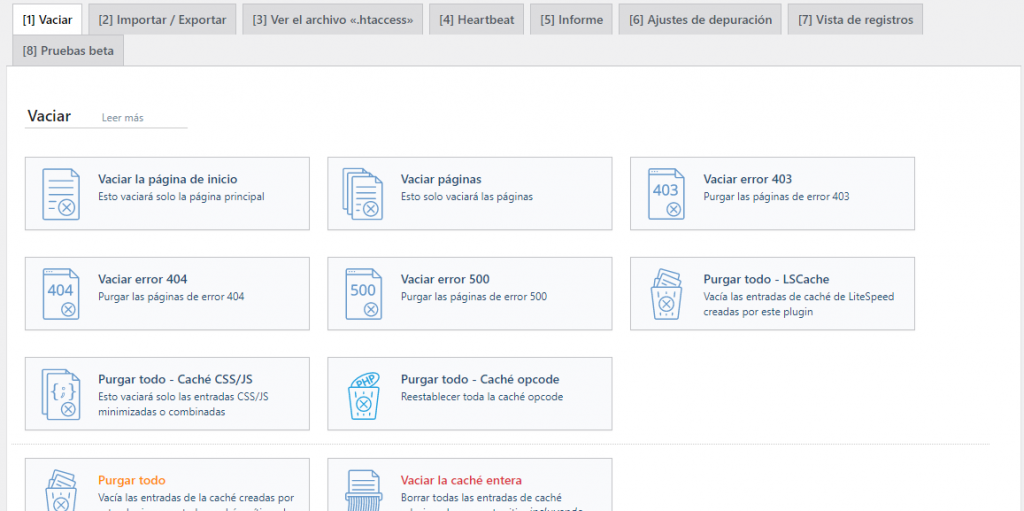This screenshot has height=511, width=1024.
Task: Switch to the Pruebas beta tab
Action: tap(67, 50)
